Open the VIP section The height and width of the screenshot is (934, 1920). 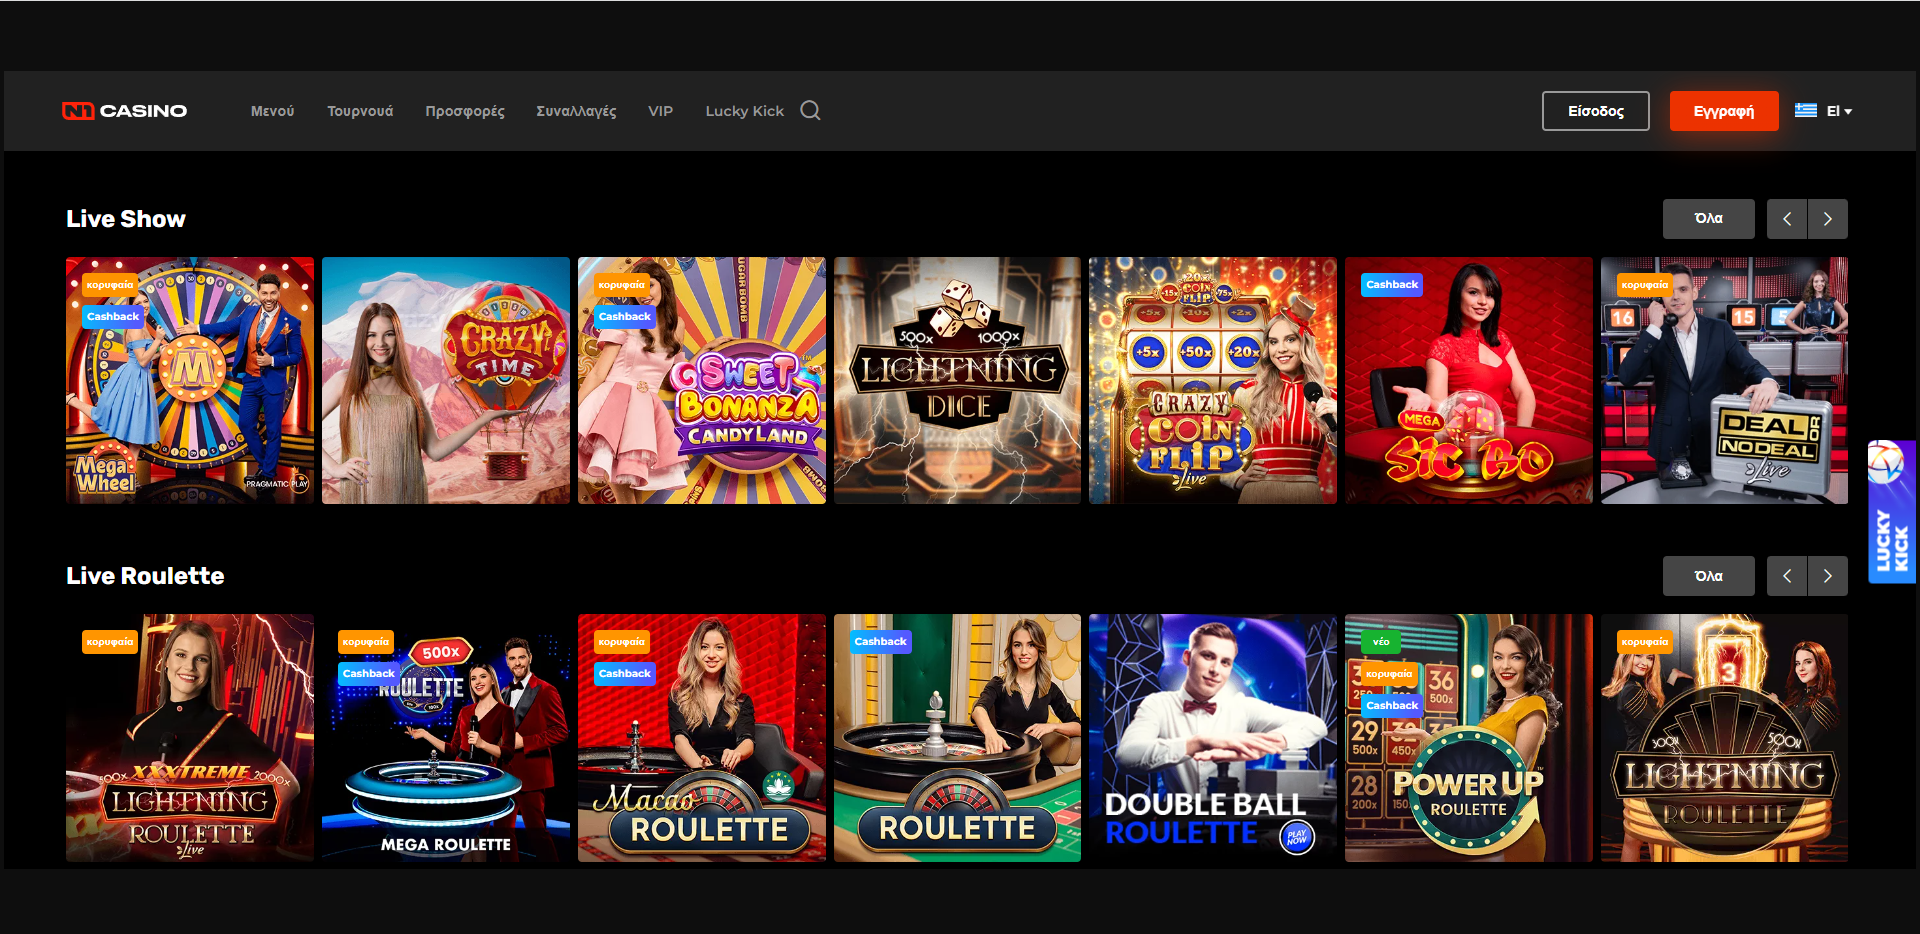660,111
